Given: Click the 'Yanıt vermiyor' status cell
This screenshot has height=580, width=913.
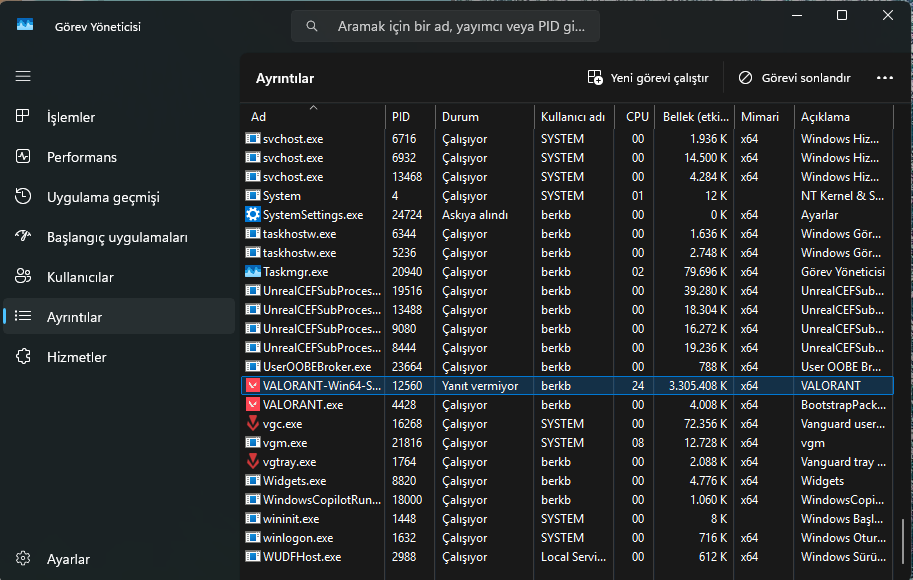Looking at the screenshot, I should tap(480, 386).
